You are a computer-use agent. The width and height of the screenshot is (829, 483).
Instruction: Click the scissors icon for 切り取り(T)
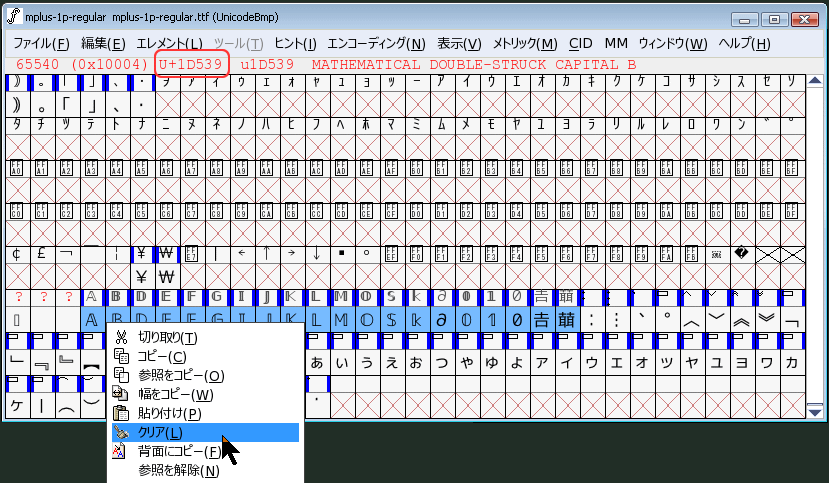tap(121, 337)
